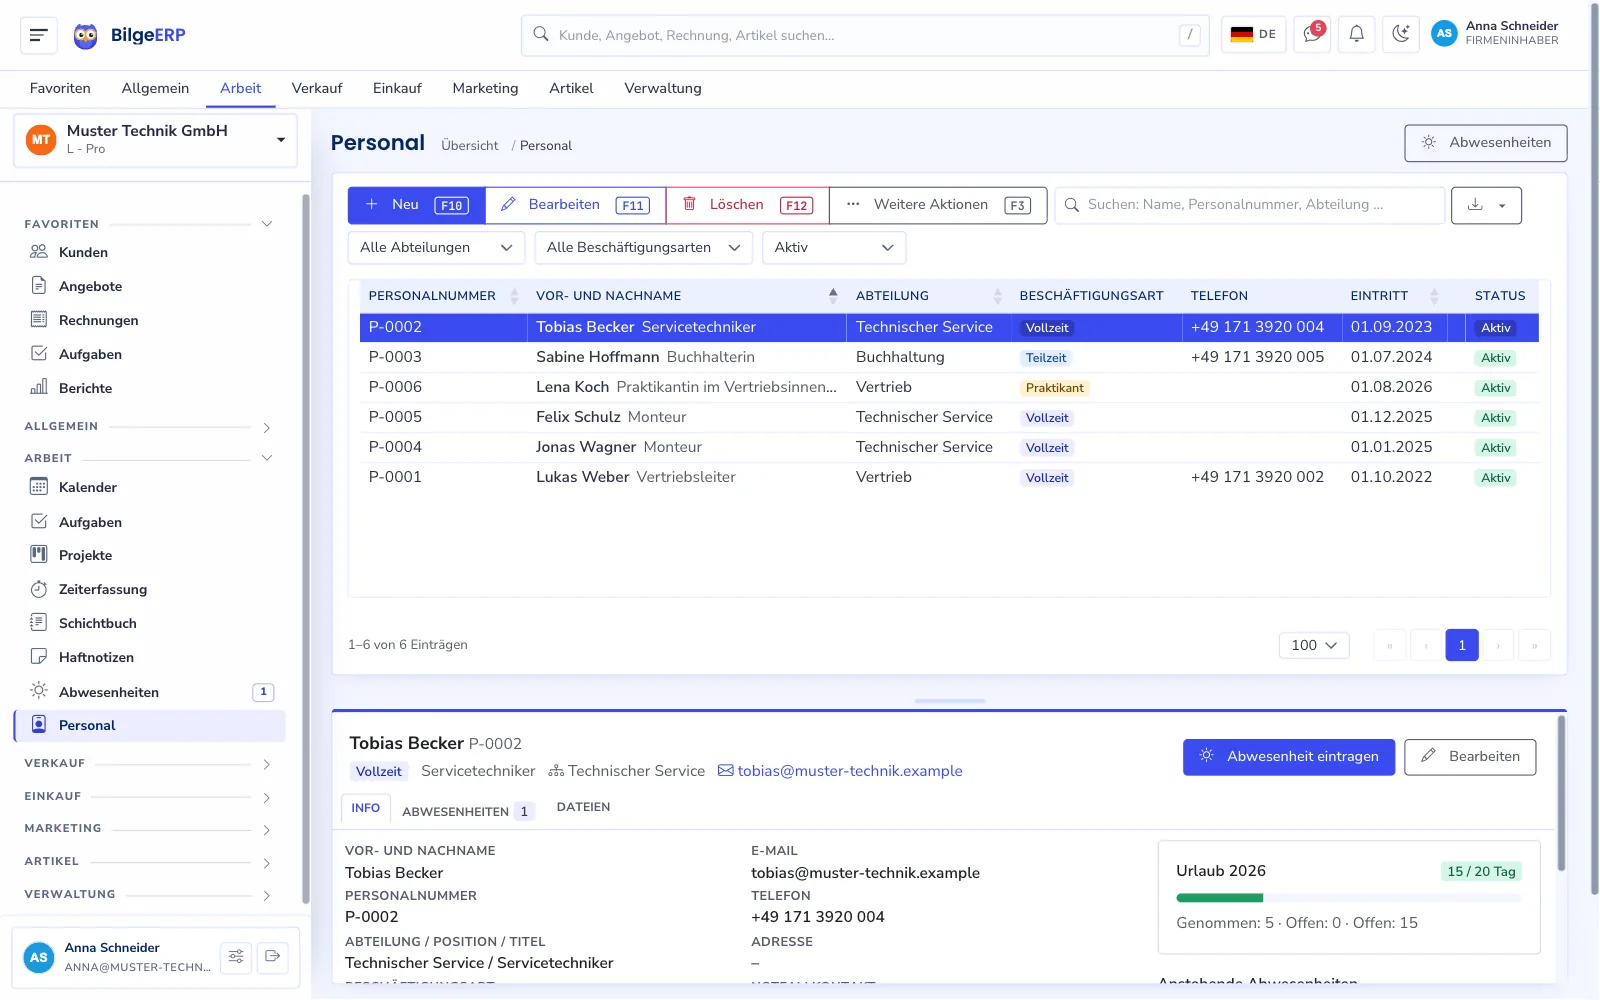Open Berichte in the sidebar

pyautogui.click(x=150, y=388)
